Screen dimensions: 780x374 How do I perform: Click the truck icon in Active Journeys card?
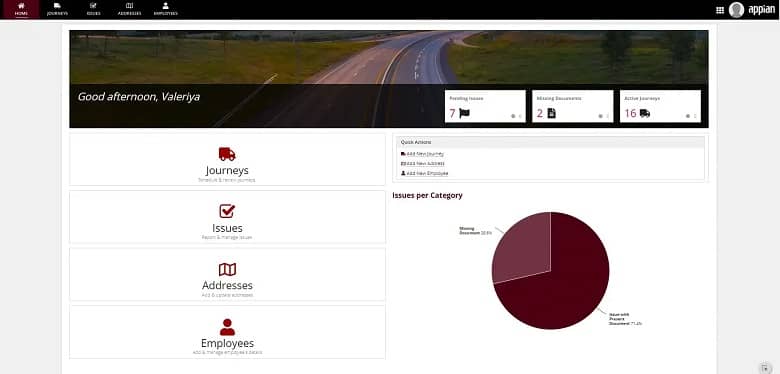645,113
